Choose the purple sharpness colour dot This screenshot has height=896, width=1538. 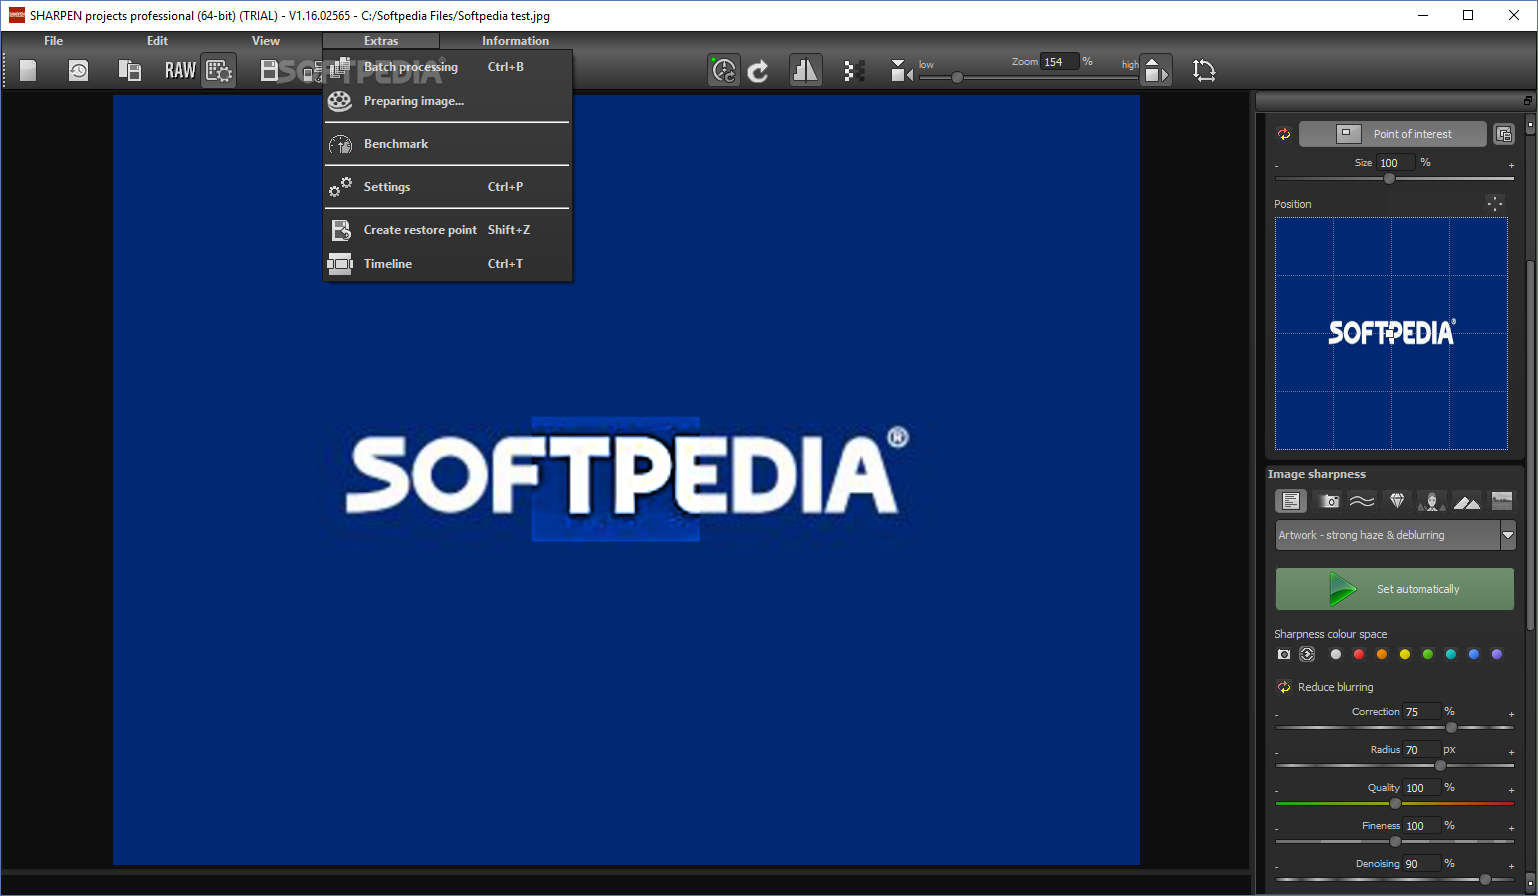(1497, 654)
